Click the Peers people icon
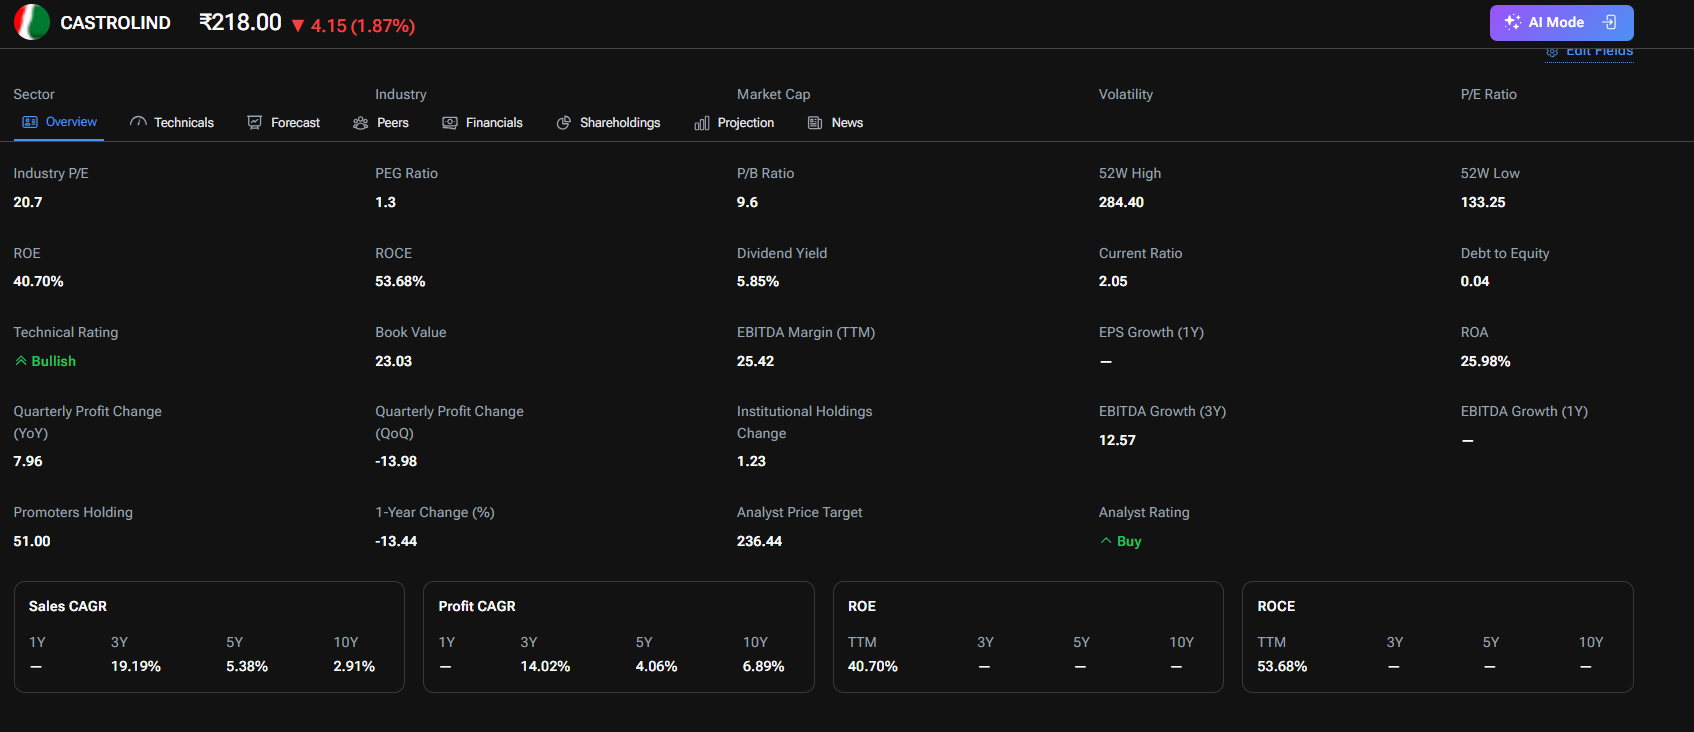1694x732 pixels. (361, 123)
